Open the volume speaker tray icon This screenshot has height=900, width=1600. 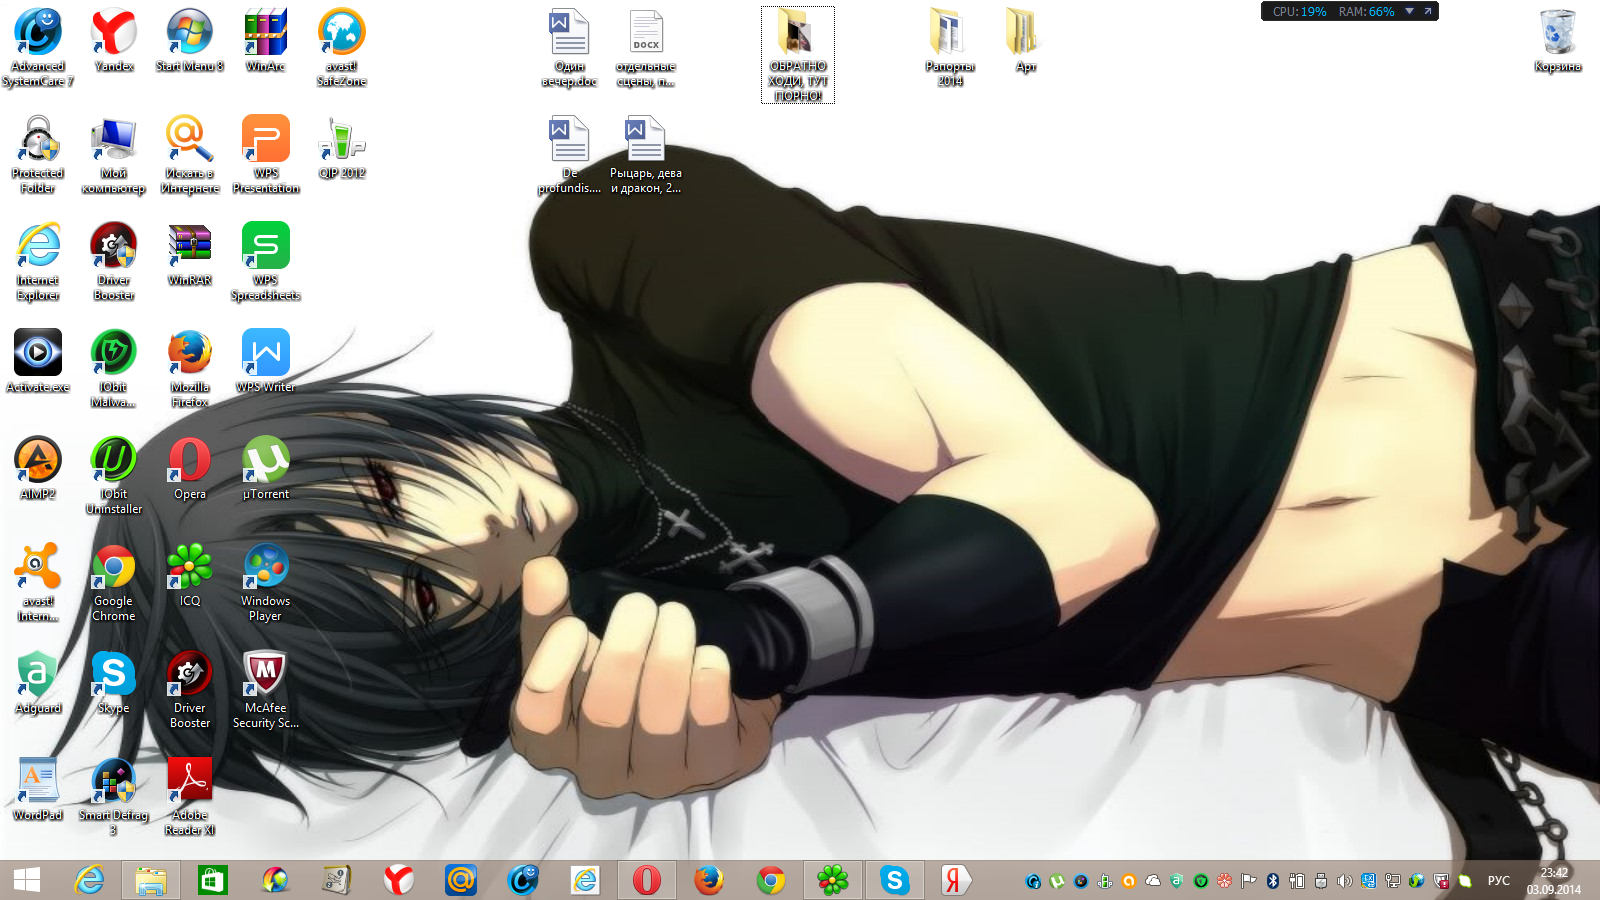click(x=1344, y=881)
